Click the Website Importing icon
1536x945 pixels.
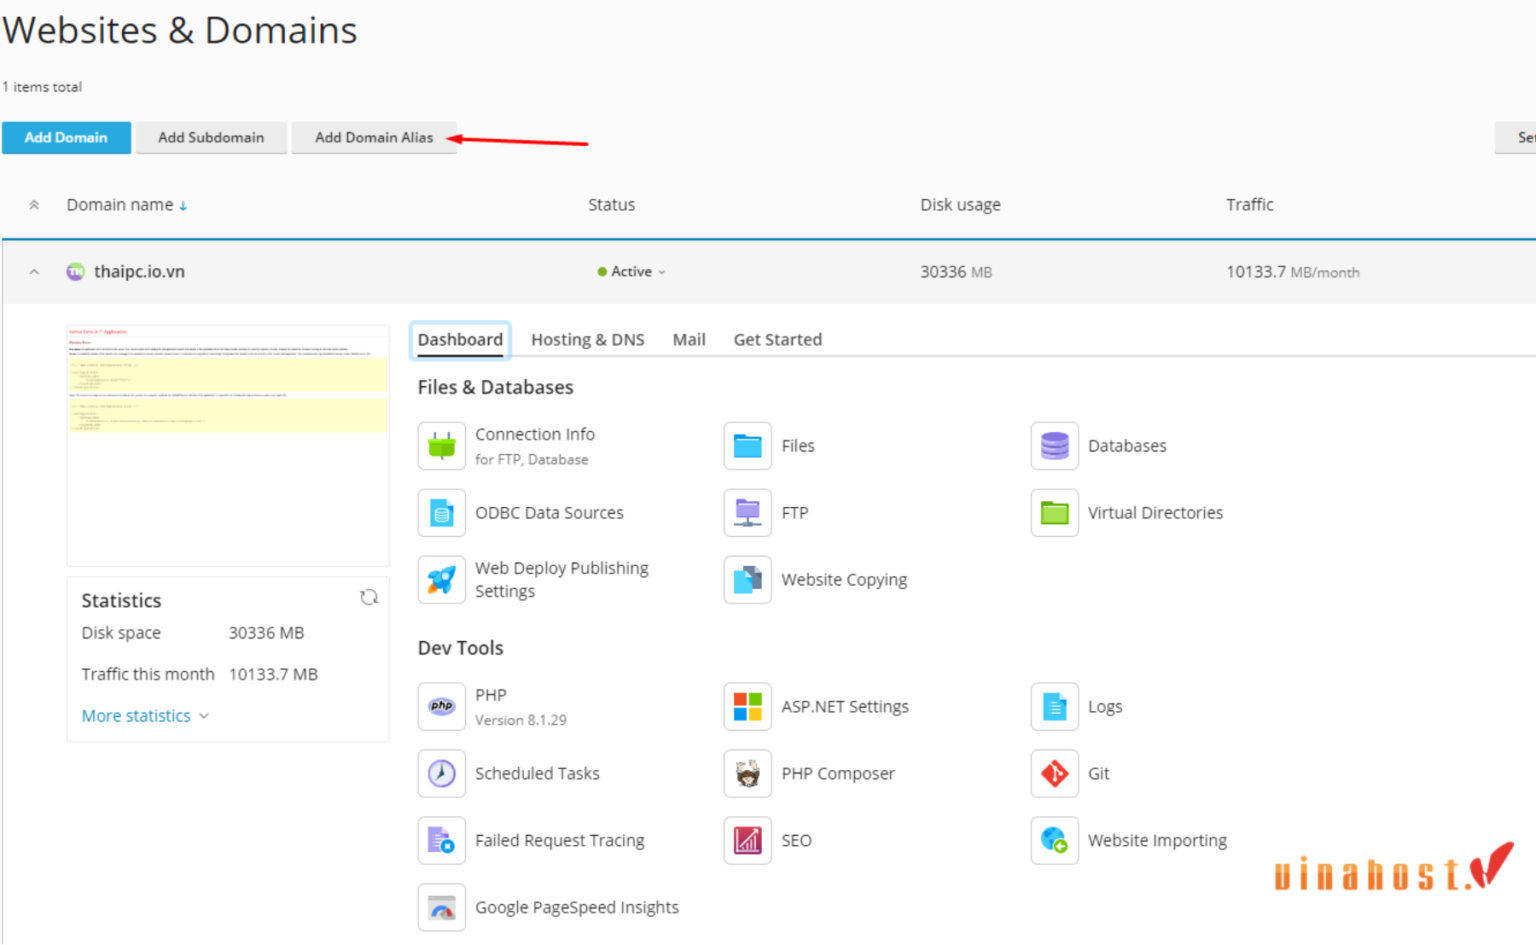tap(1054, 841)
